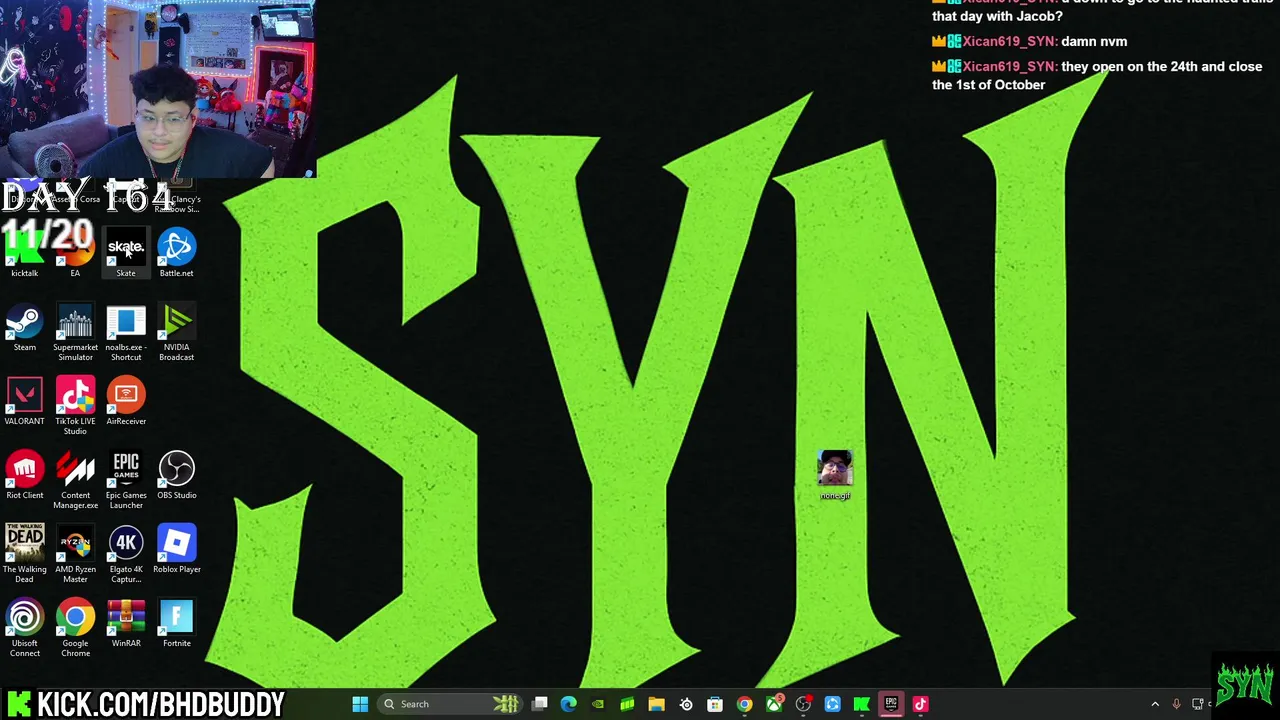1280x720 pixels.
Task: Select the Clancy's Rainbow Six desktop icon
Action: click(177, 198)
